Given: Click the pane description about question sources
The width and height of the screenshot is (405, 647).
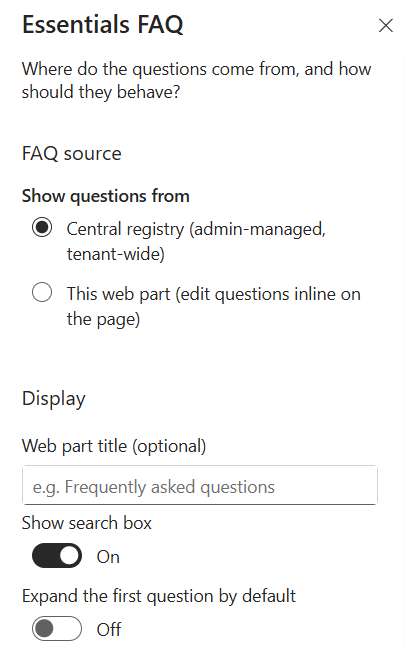Looking at the screenshot, I should click(196, 80).
